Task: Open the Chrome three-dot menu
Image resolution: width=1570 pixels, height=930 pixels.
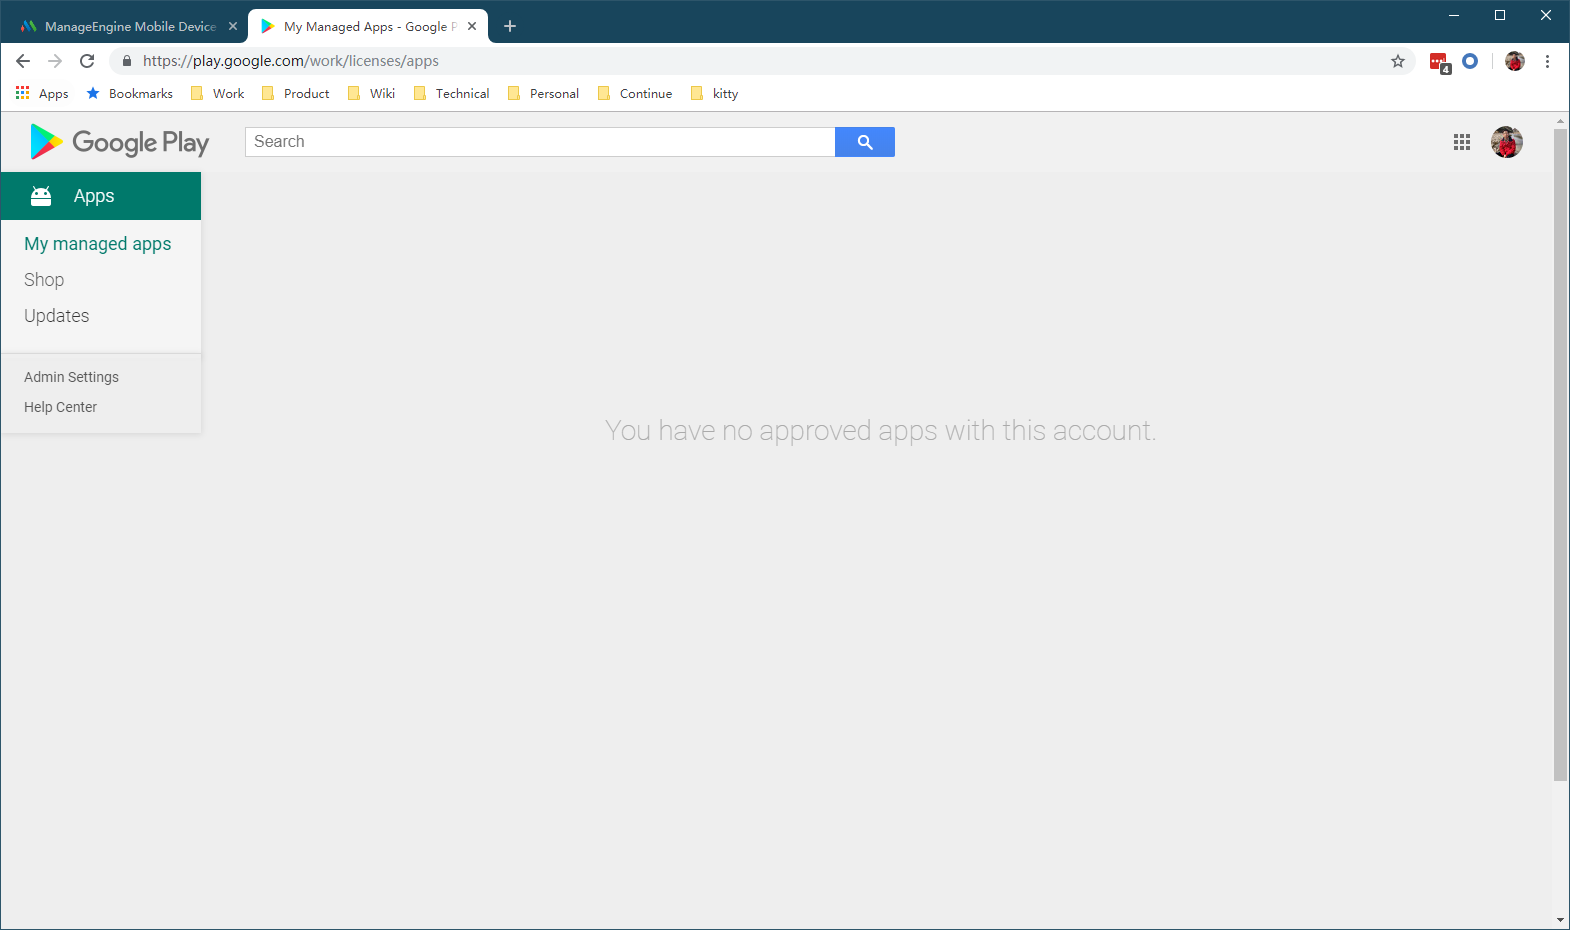Action: [1547, 61]
